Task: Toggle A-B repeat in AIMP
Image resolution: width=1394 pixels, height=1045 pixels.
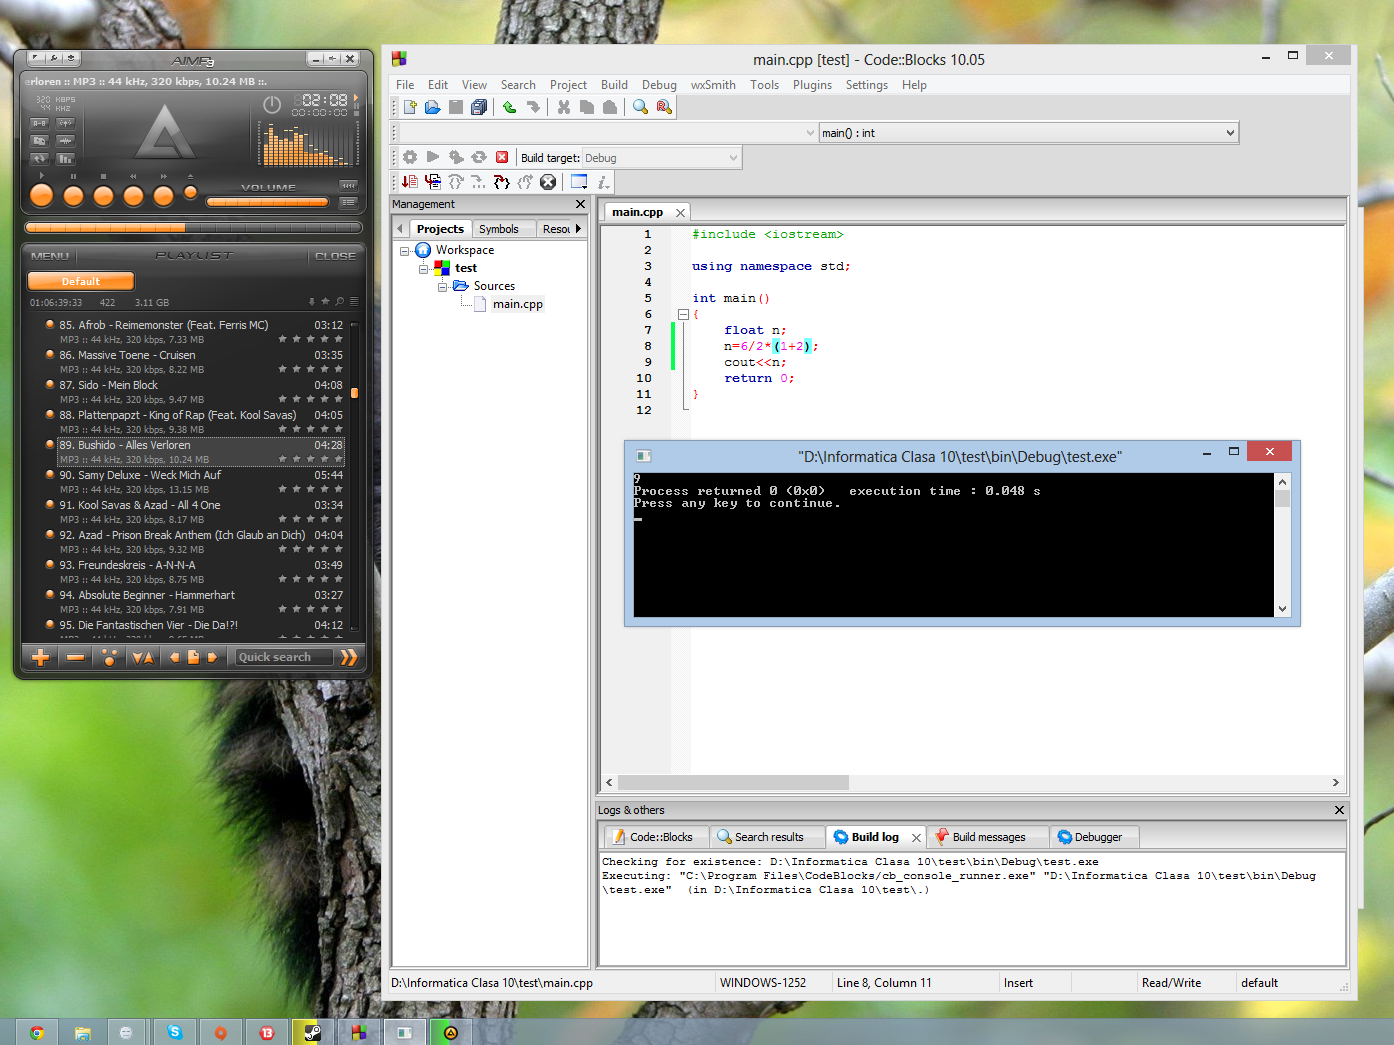Action: [x=39, y=123]
